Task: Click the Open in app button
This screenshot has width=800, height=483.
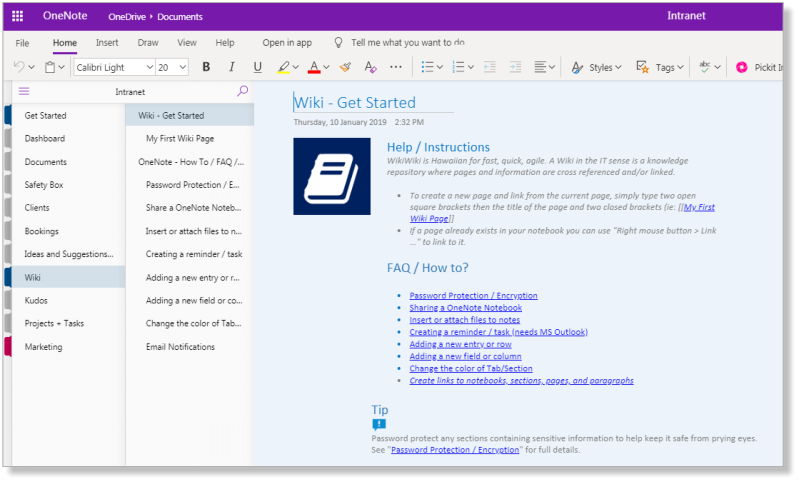Action: click(287, 43)
